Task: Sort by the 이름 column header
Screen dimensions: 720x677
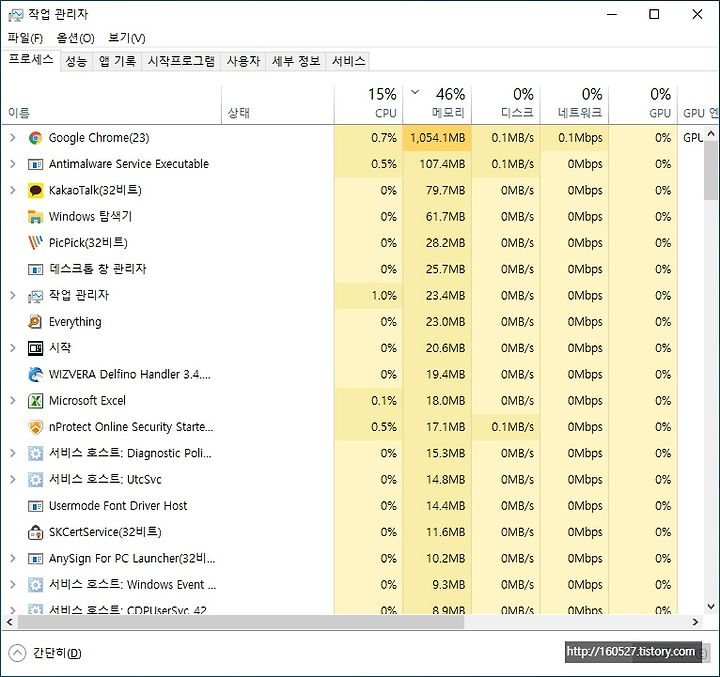Action: (x=112, y=104)
